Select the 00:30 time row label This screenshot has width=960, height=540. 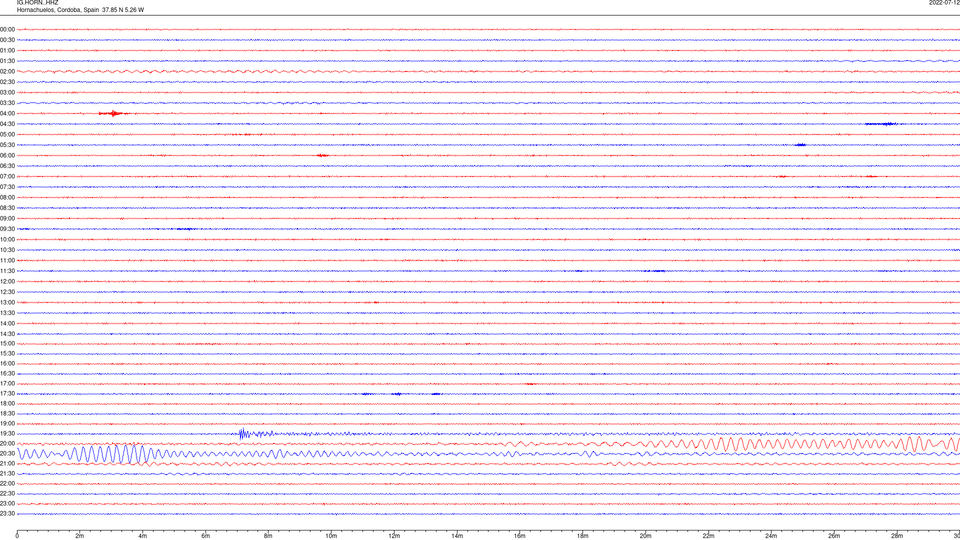pyautogui.click(x=7, y=40)
